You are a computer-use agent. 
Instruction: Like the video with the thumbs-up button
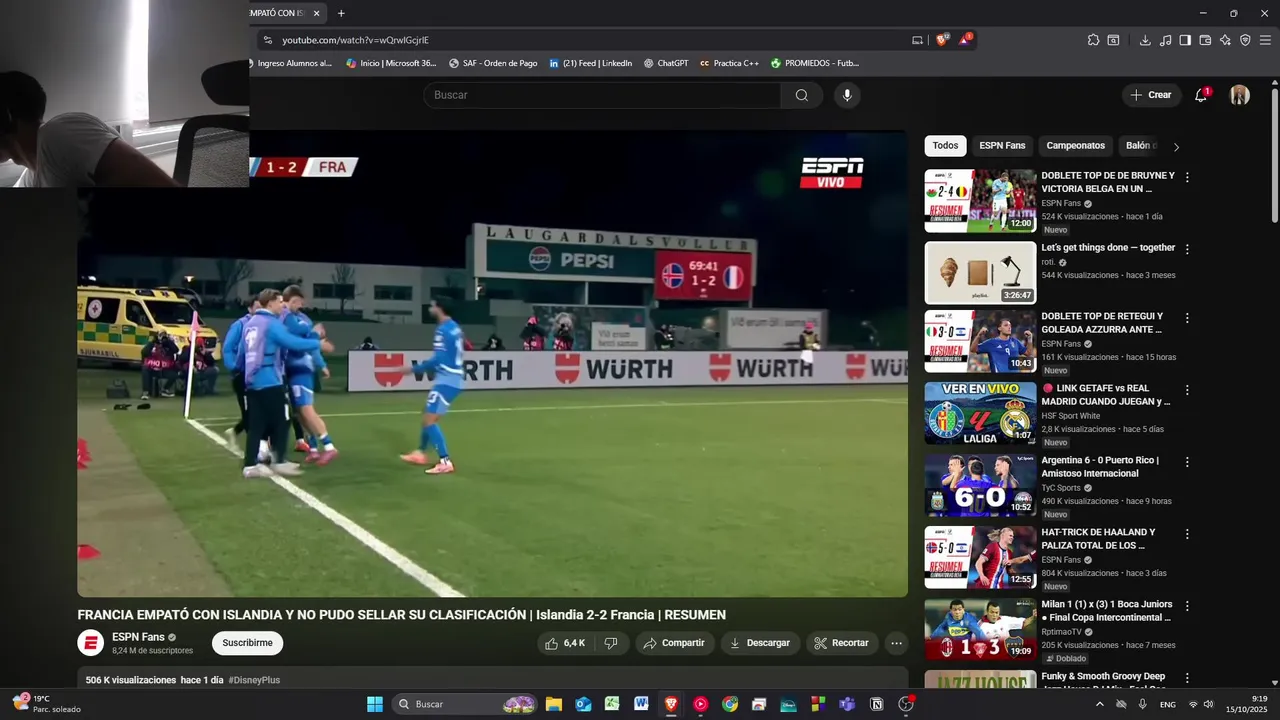(x=566, y=643)
